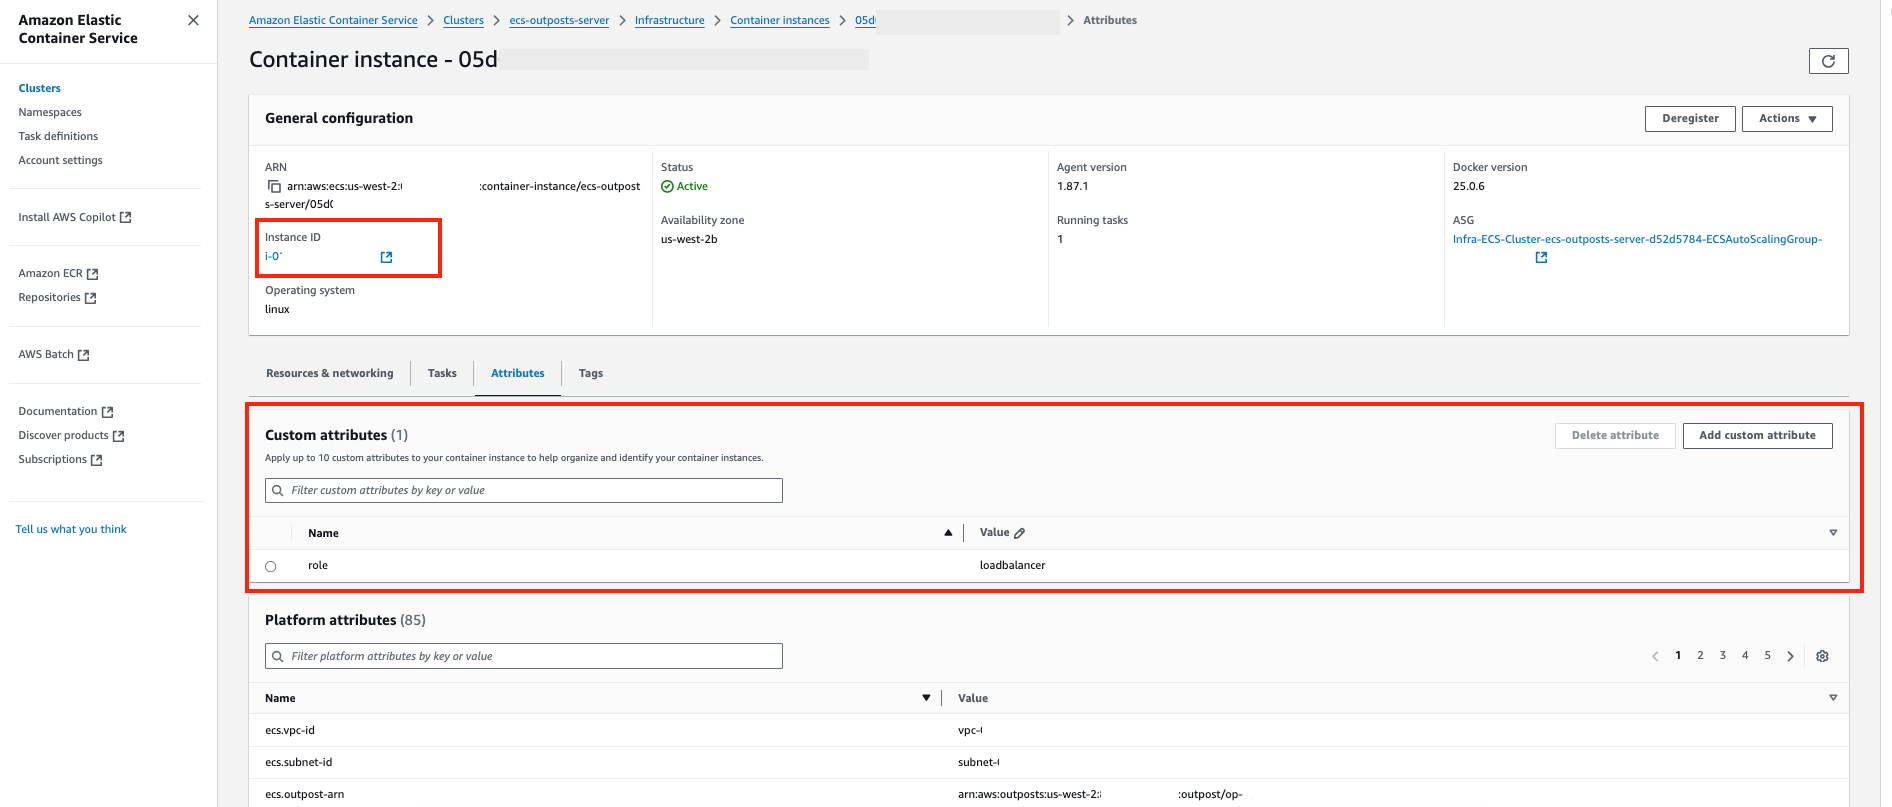Focus the platform attributes filter field
Viewport: 1892px width, 807px height.
[x=524, y=656]
